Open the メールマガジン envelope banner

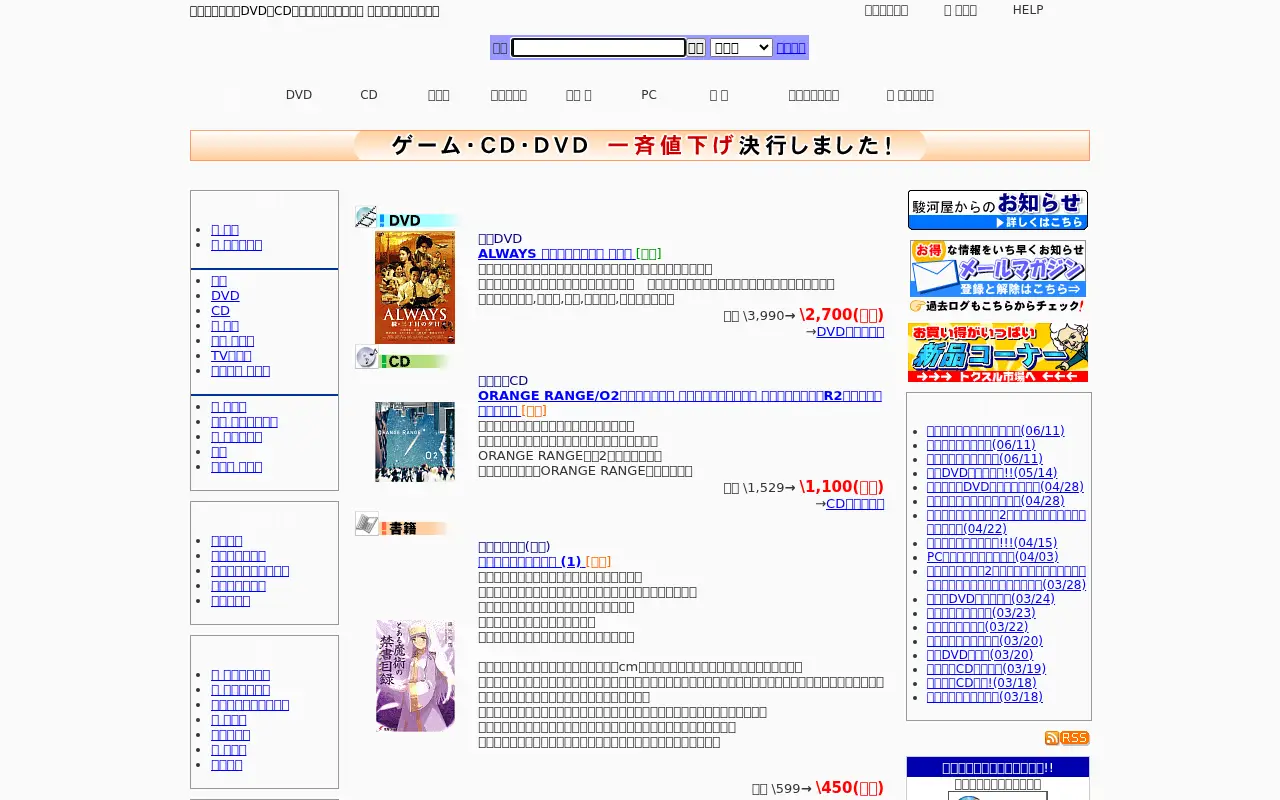coord(998,276)
